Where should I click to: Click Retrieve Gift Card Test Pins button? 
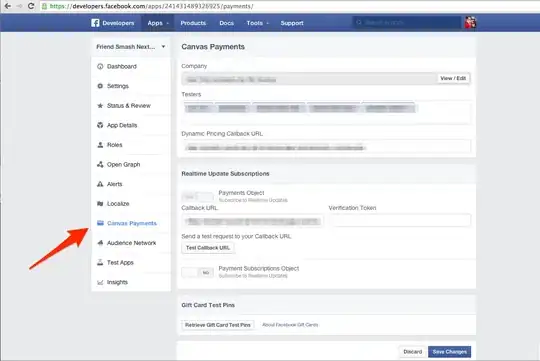point(218,325)
